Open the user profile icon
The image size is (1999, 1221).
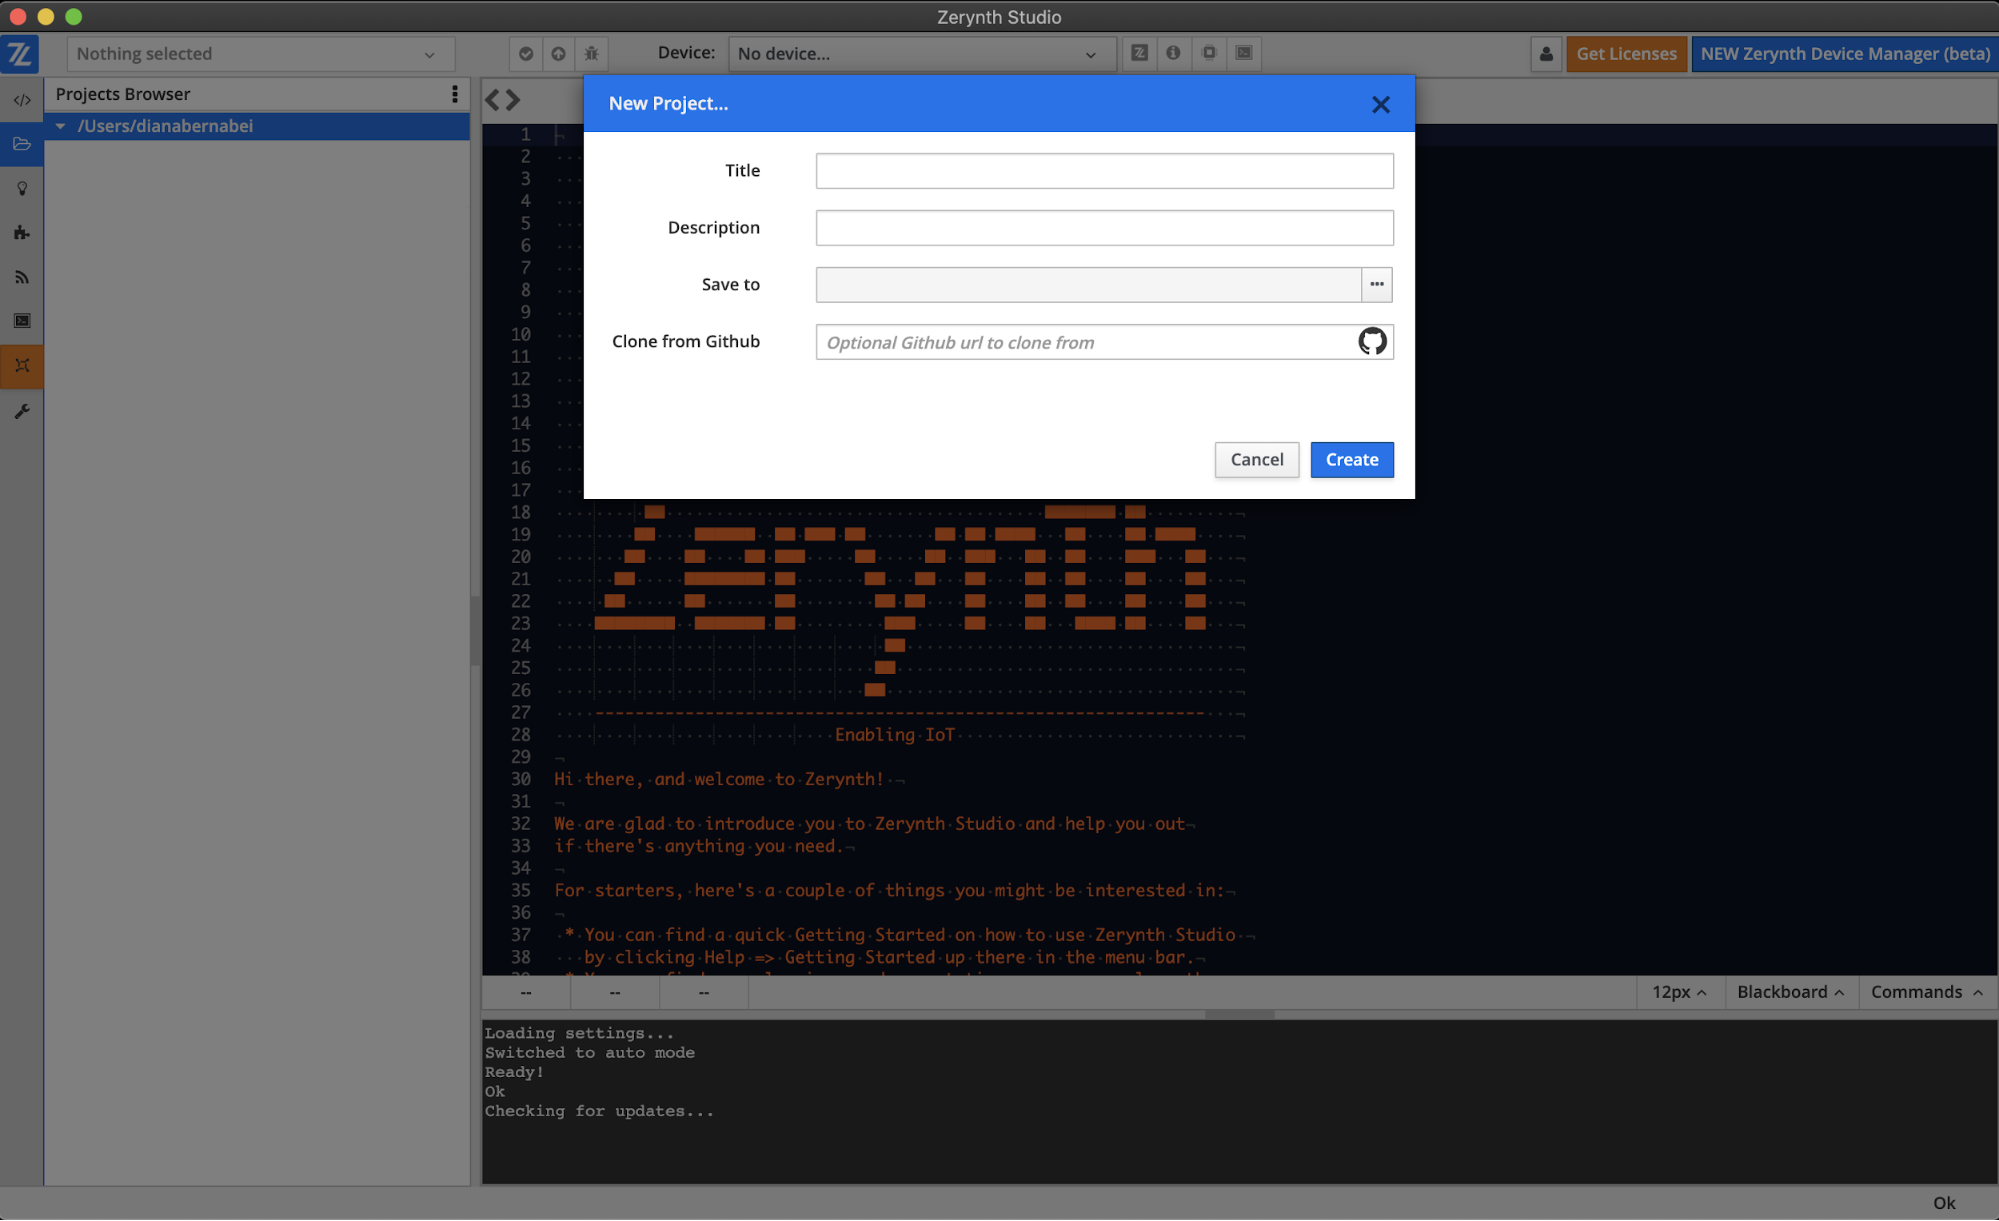[1546, 54]
